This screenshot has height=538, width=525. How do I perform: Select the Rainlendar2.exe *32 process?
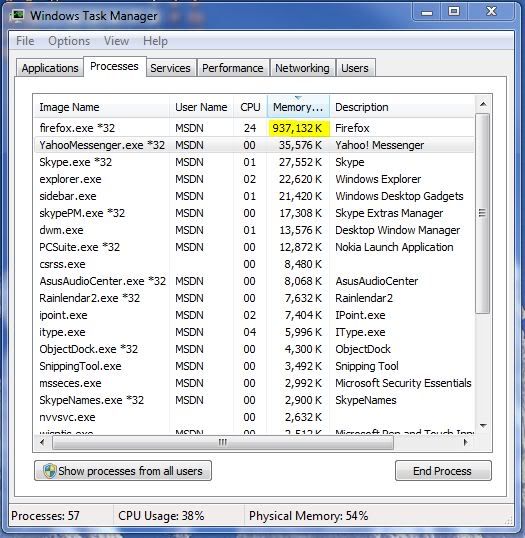(x=254, y=298)
